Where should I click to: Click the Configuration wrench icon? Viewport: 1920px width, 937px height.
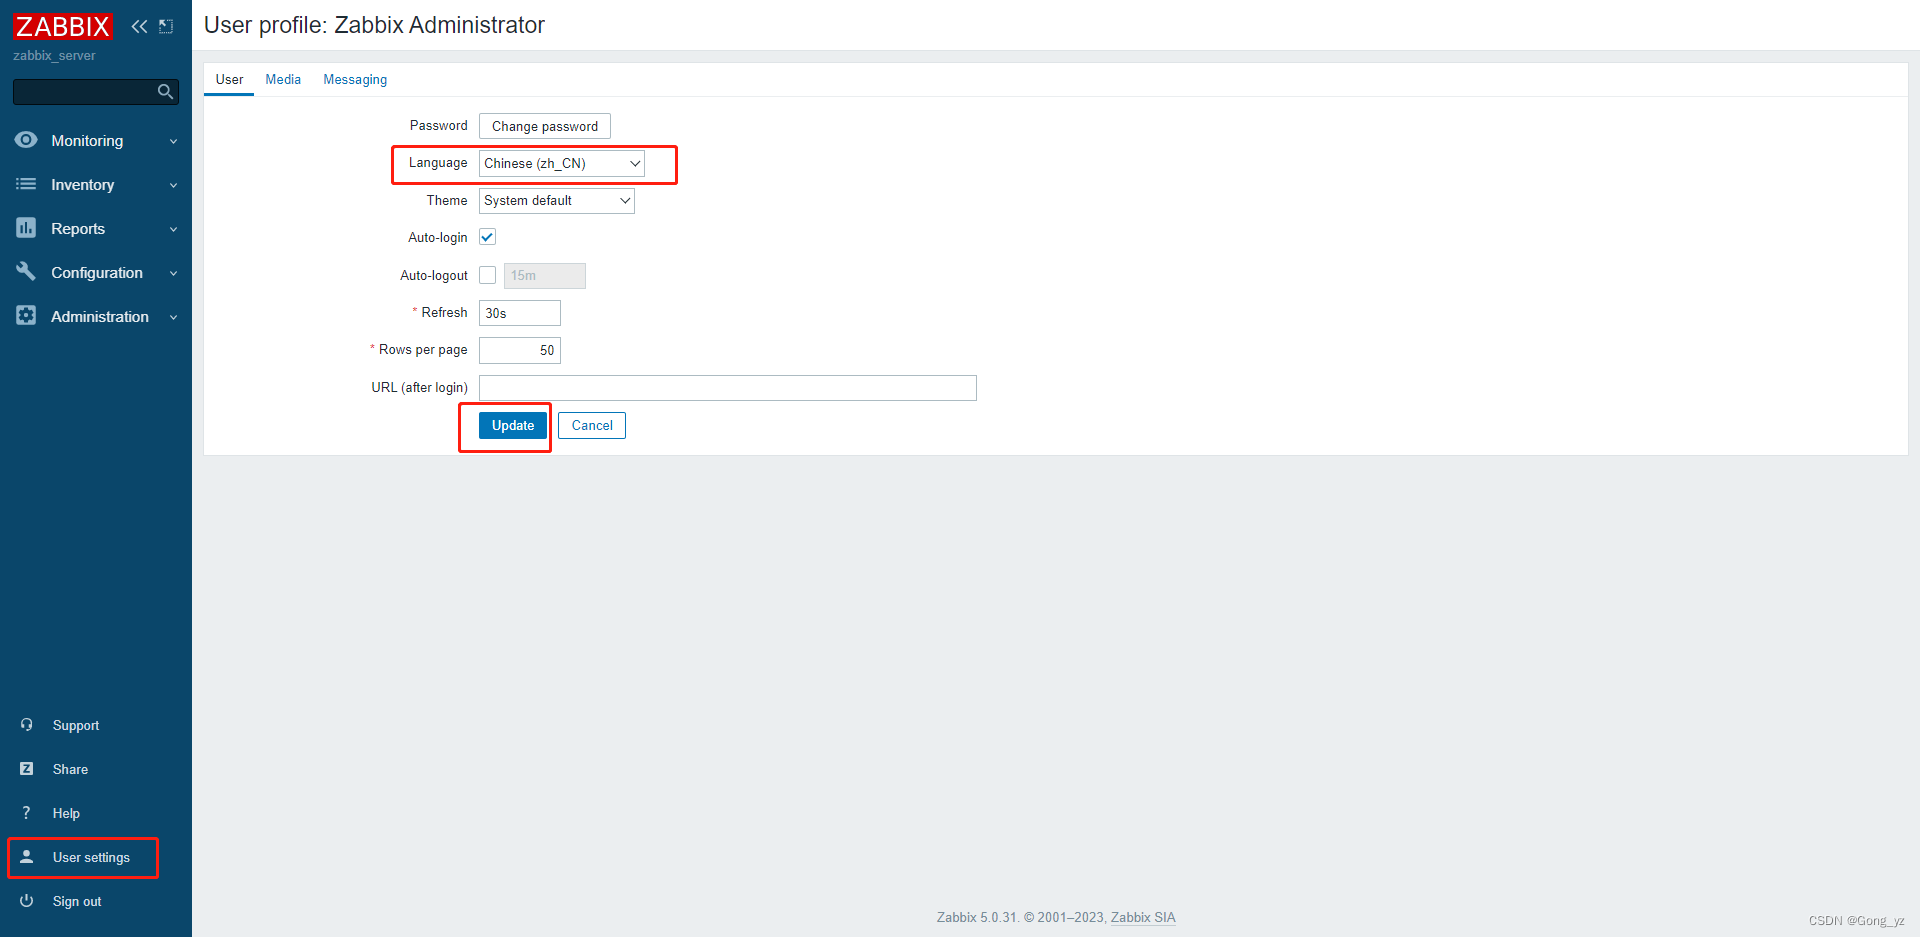pyautogui.click(x=26, y=272)
